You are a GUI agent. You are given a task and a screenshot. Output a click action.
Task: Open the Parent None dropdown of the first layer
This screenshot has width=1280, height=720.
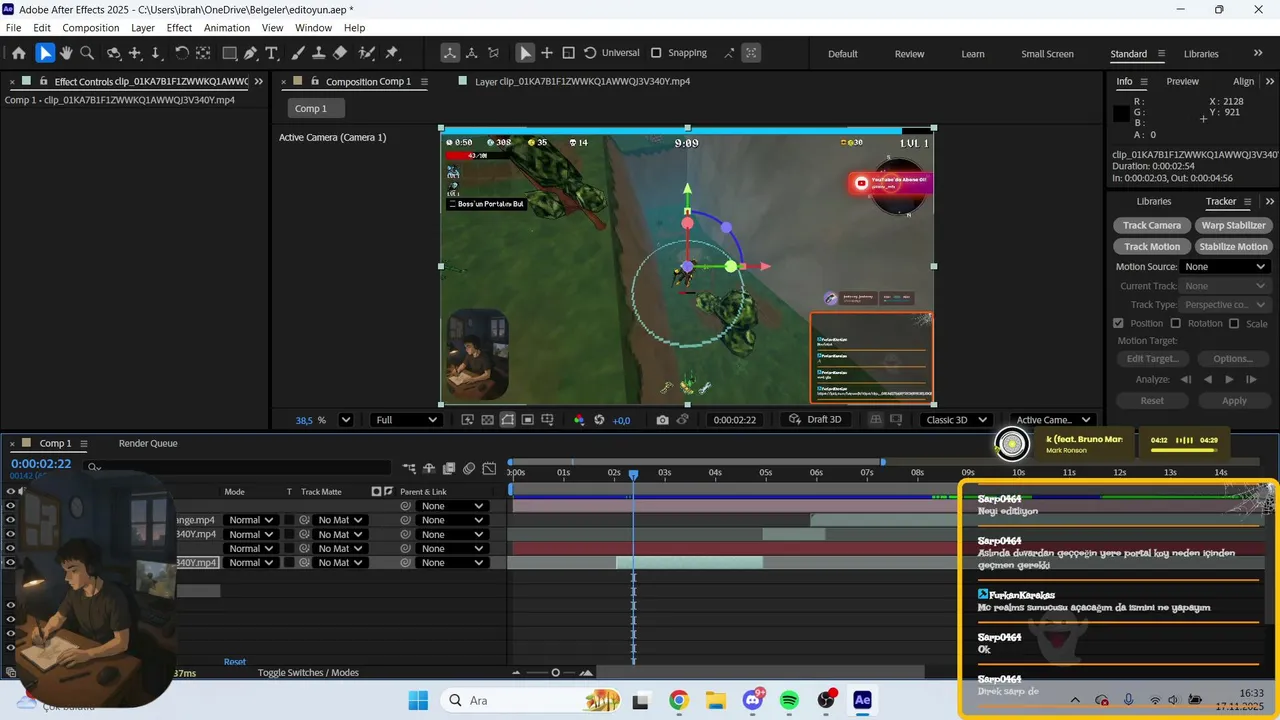452,506
